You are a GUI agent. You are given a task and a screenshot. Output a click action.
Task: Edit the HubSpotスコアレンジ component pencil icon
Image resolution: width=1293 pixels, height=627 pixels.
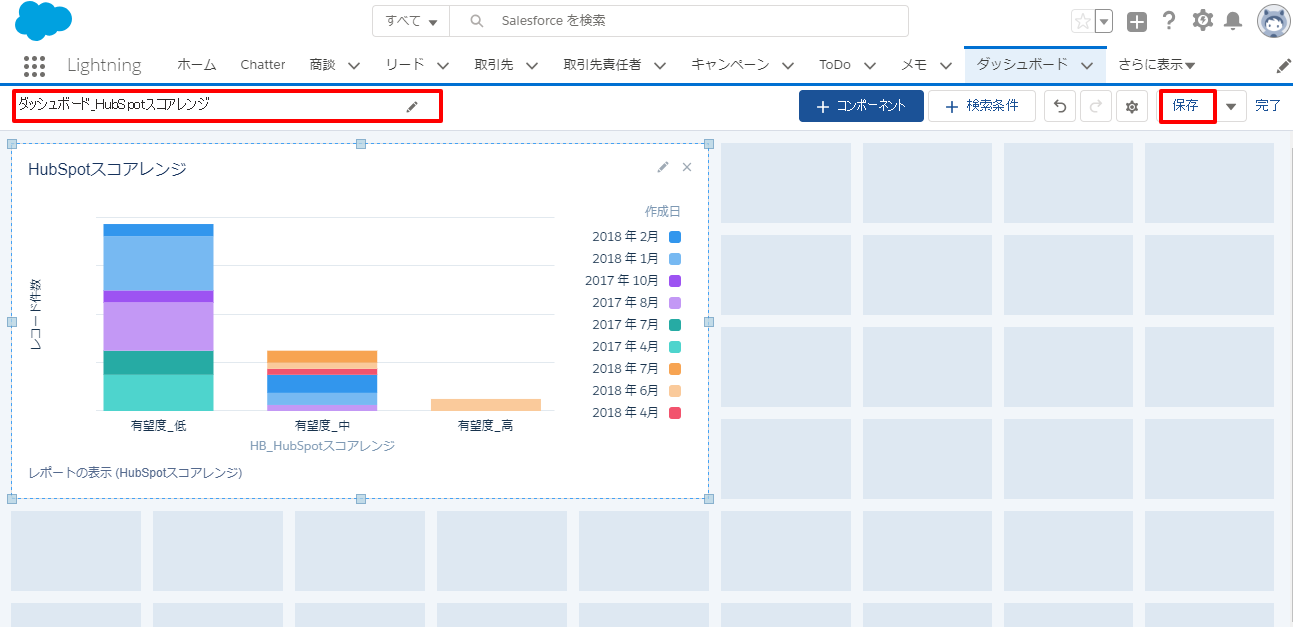(663, 167)
